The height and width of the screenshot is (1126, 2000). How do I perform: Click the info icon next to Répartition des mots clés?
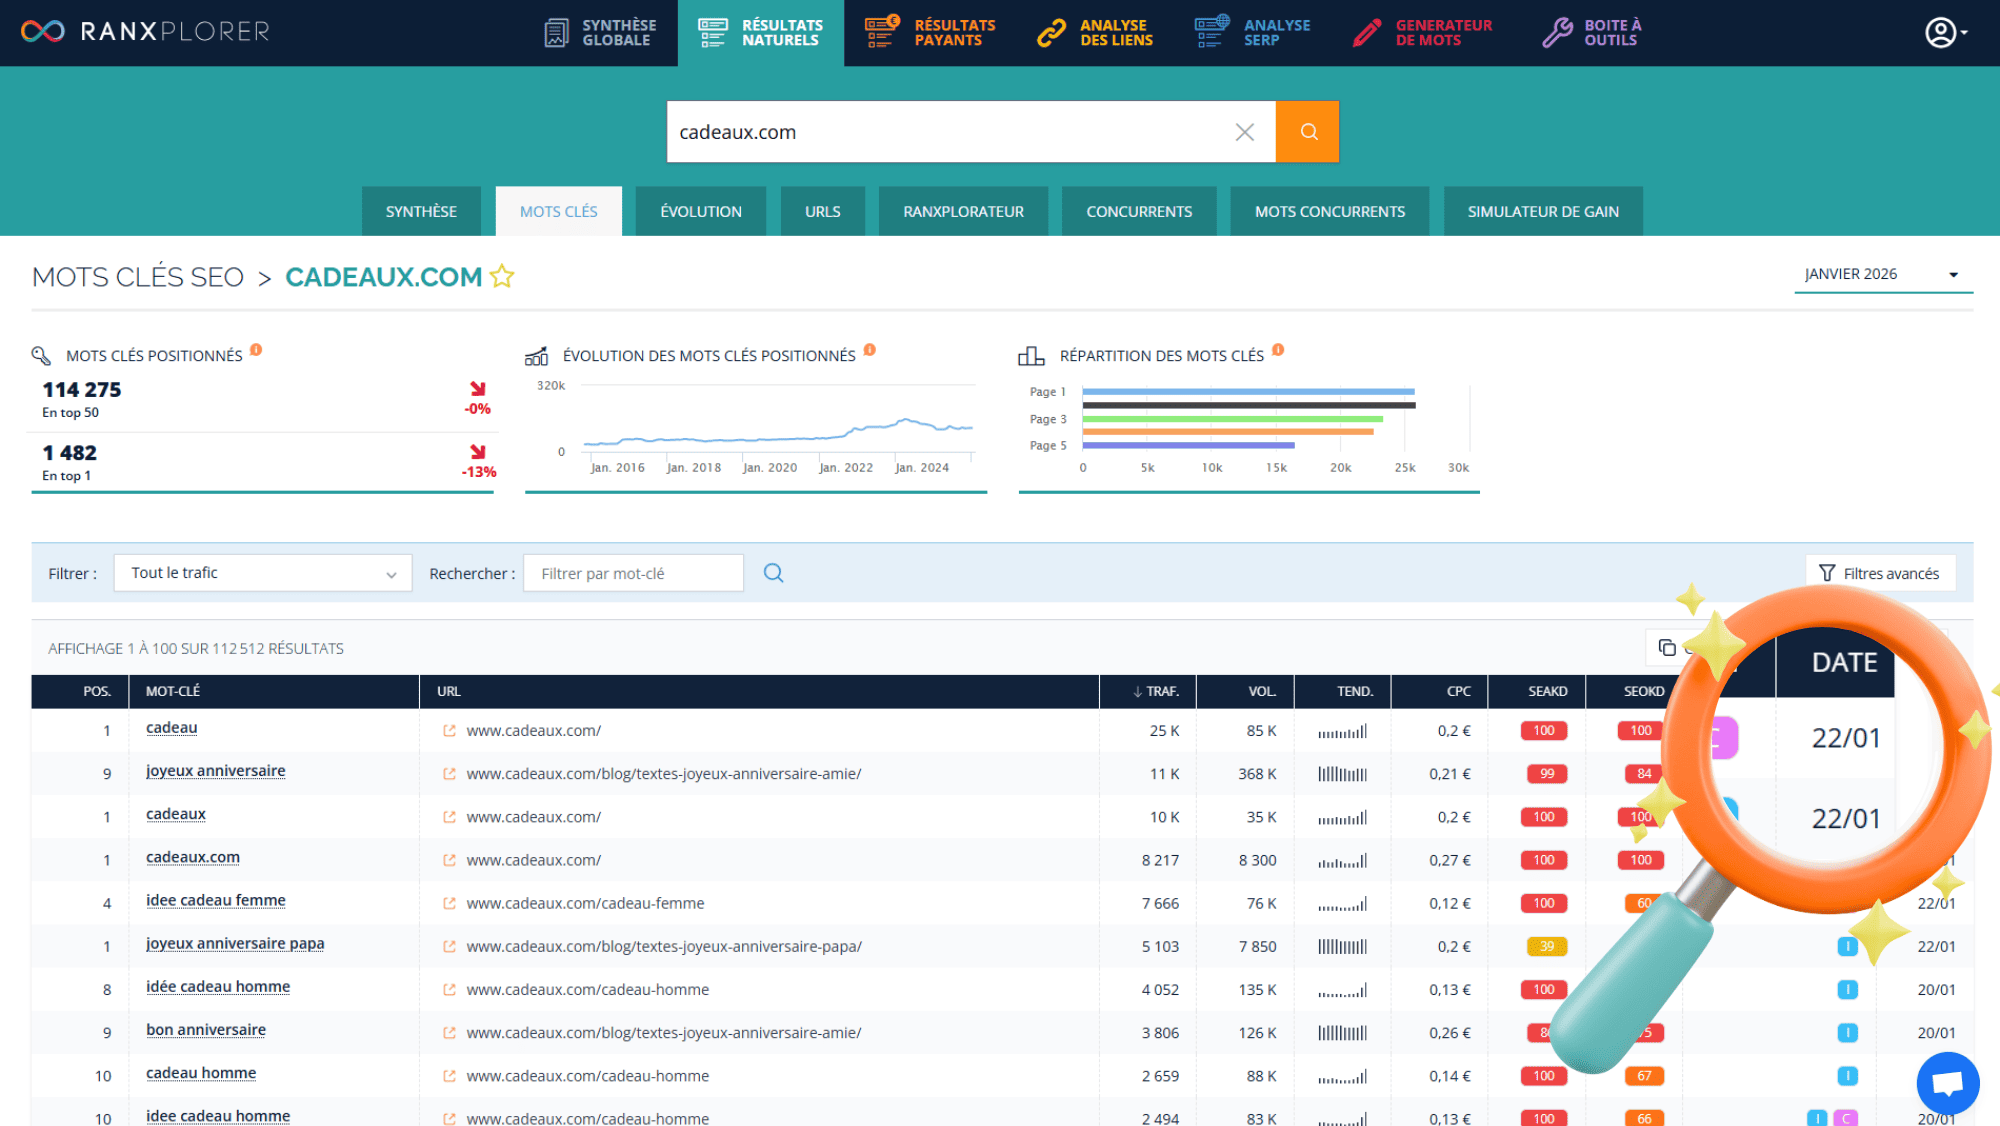tap(1278, 350)
